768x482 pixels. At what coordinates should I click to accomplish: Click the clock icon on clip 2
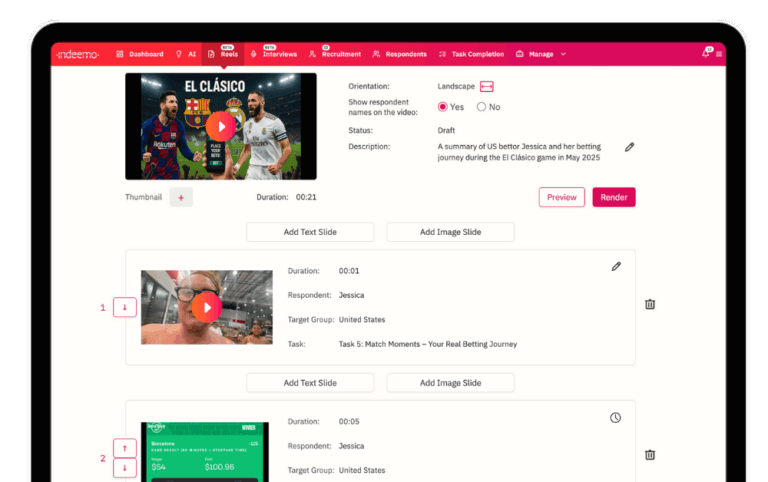tap(616, 418)
